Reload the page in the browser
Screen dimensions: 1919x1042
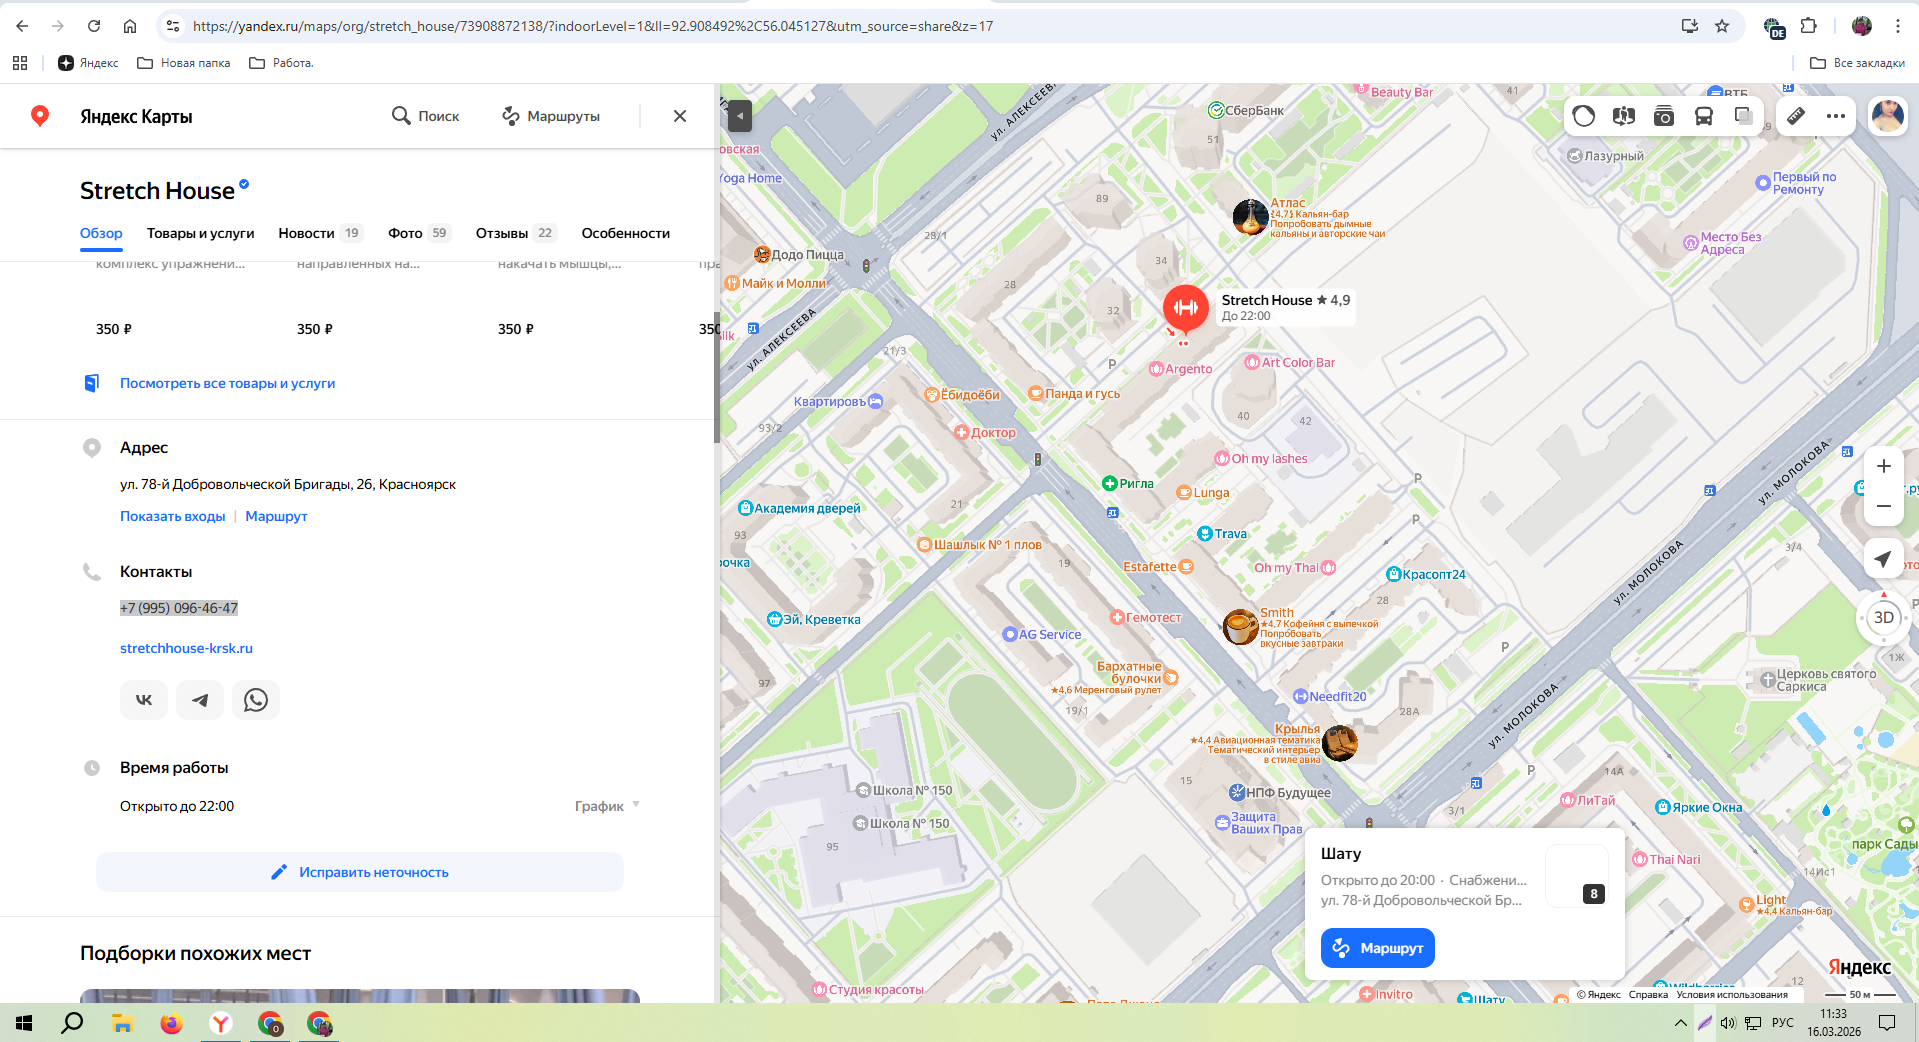pyautogui.click(x=94, y=26)
